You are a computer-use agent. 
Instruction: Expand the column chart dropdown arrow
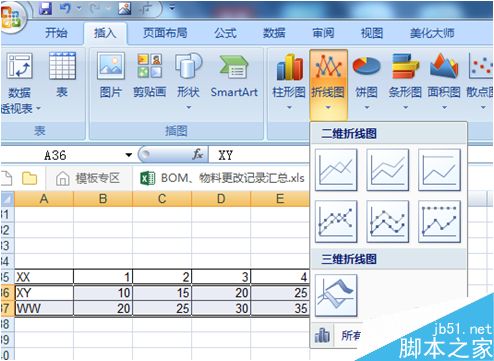(289, 107)
